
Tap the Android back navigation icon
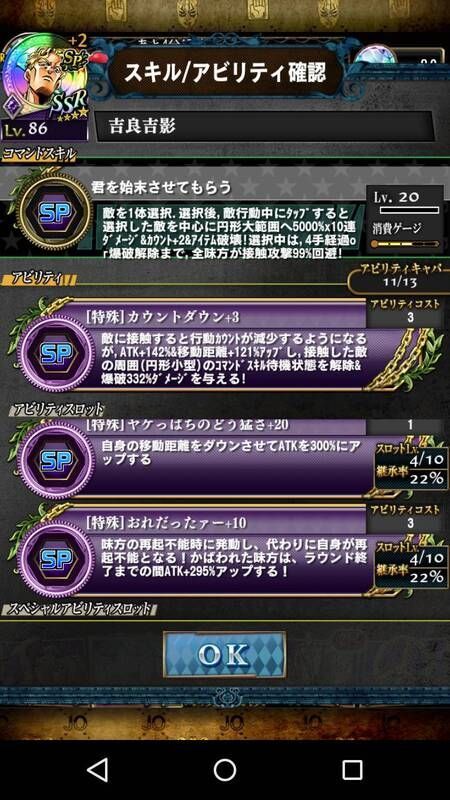pos(97,769)
